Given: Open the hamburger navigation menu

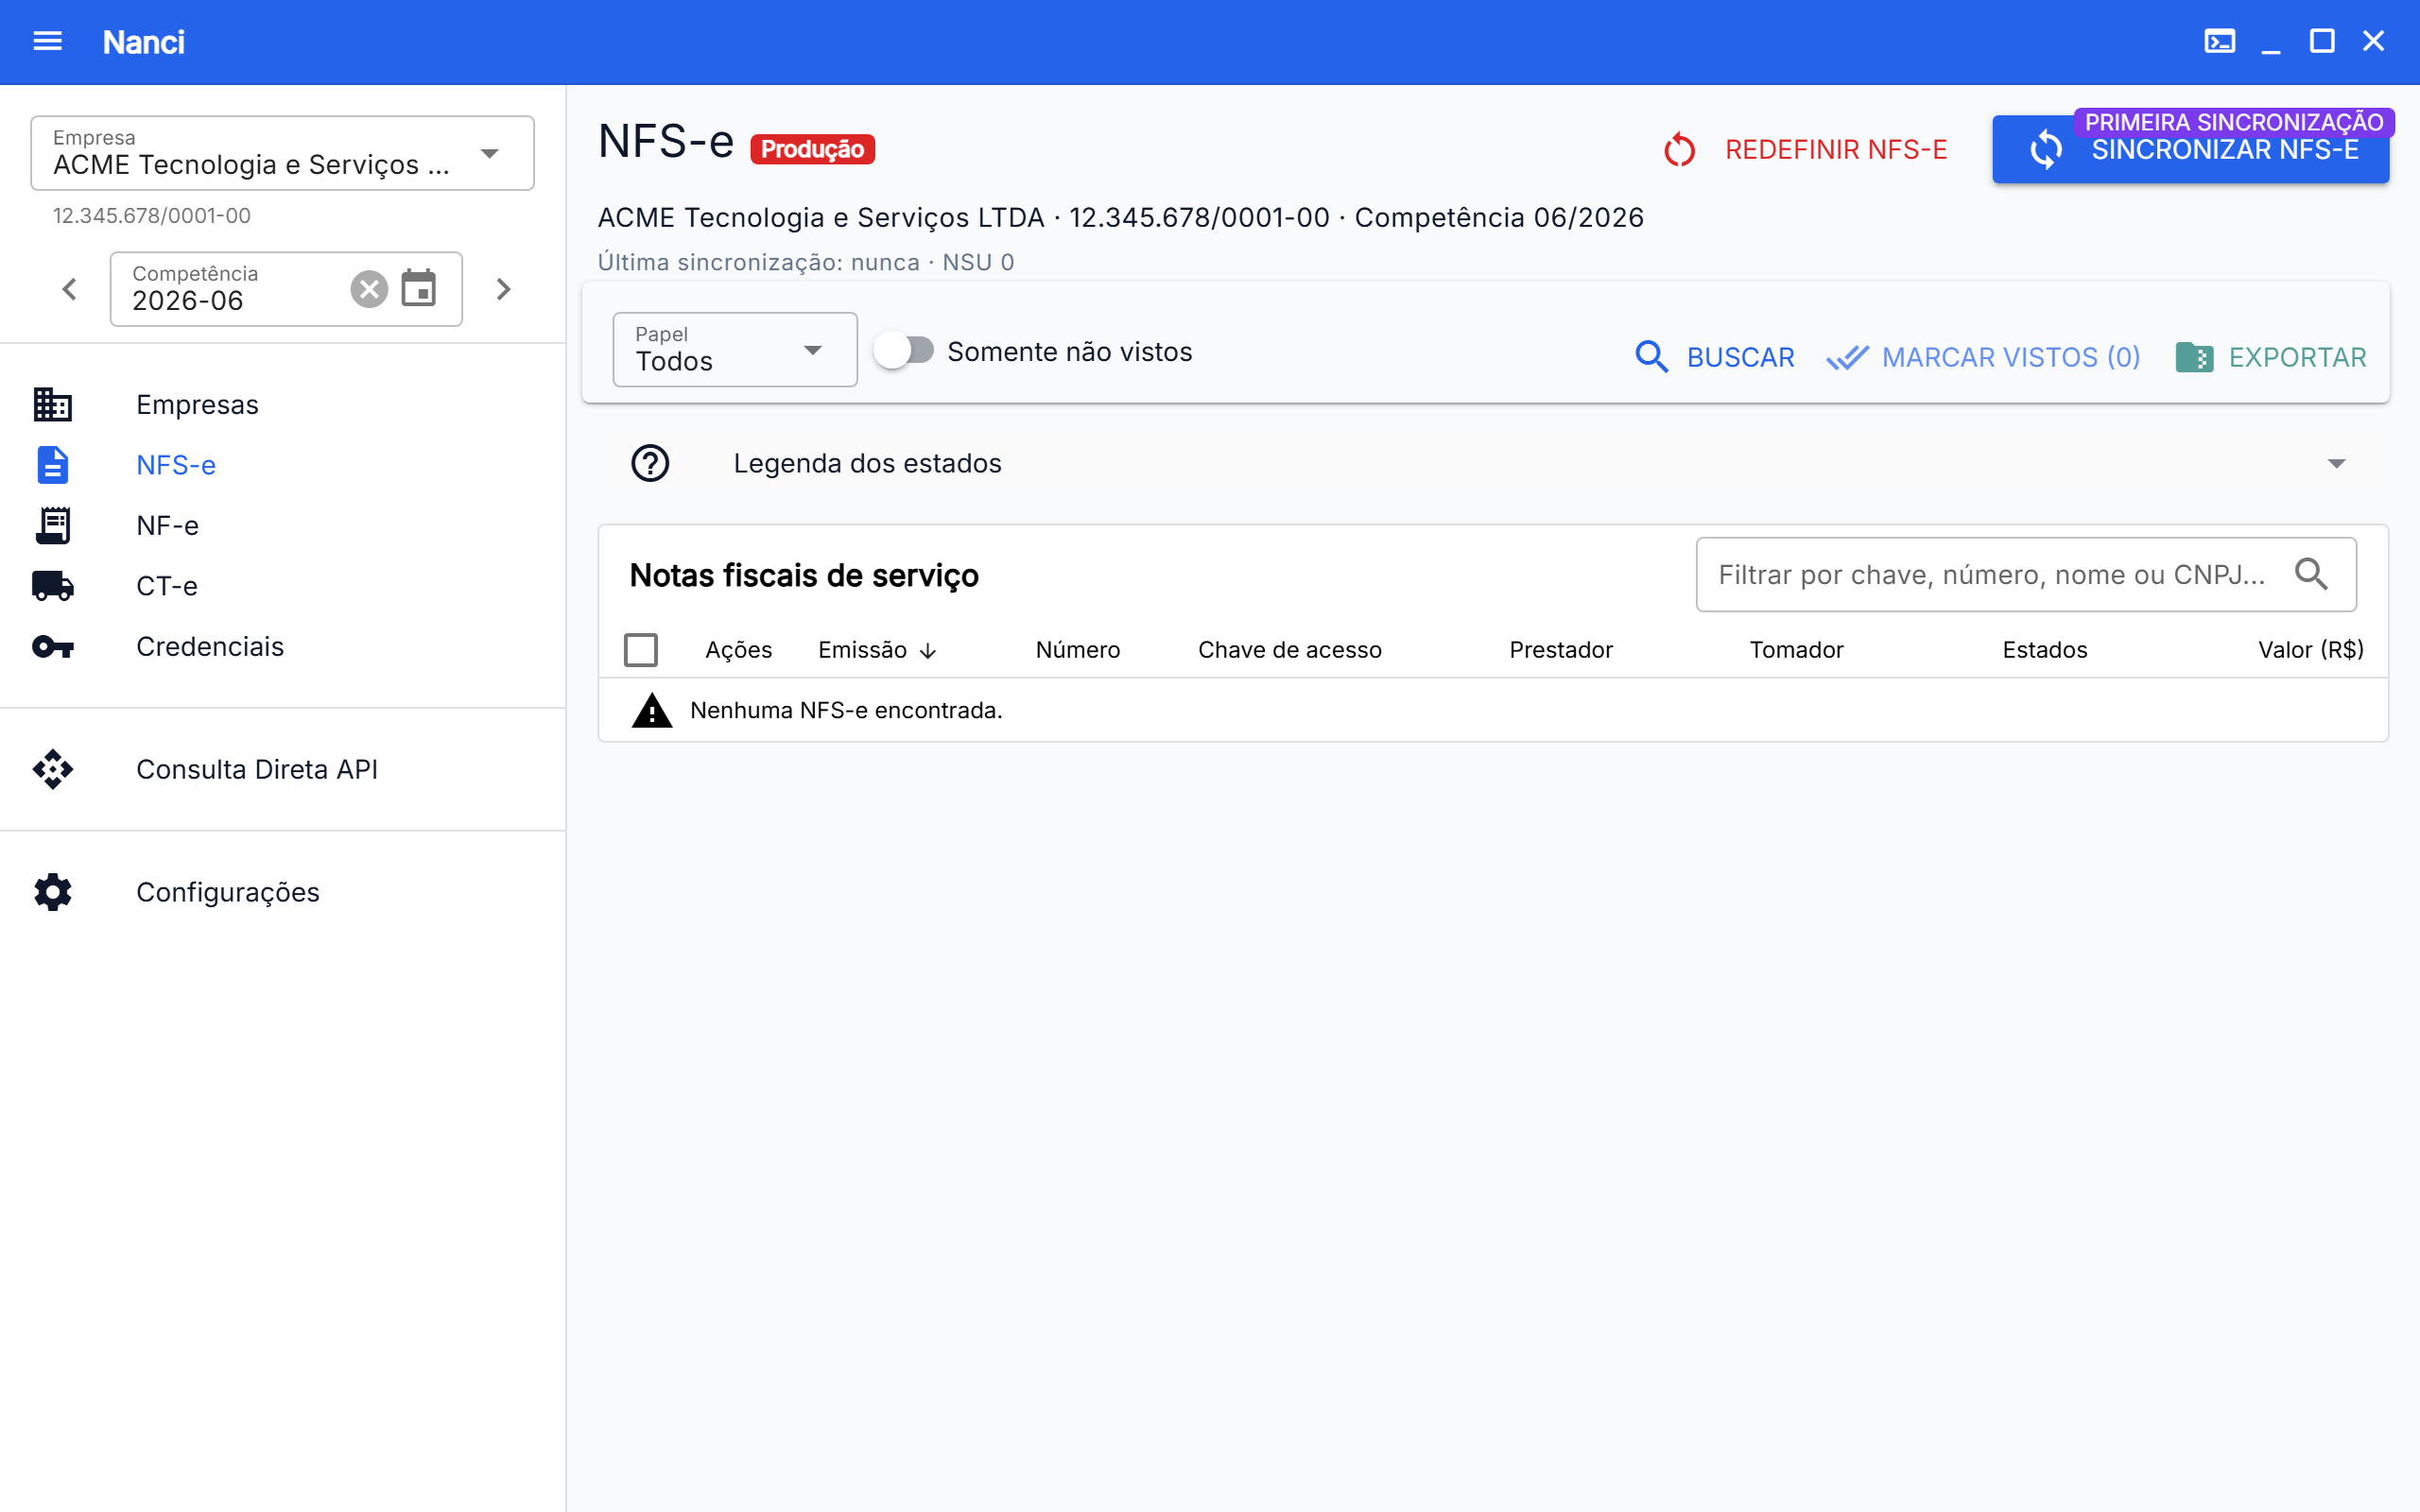Looking at the screenshot, I should [x=47, y=41].
